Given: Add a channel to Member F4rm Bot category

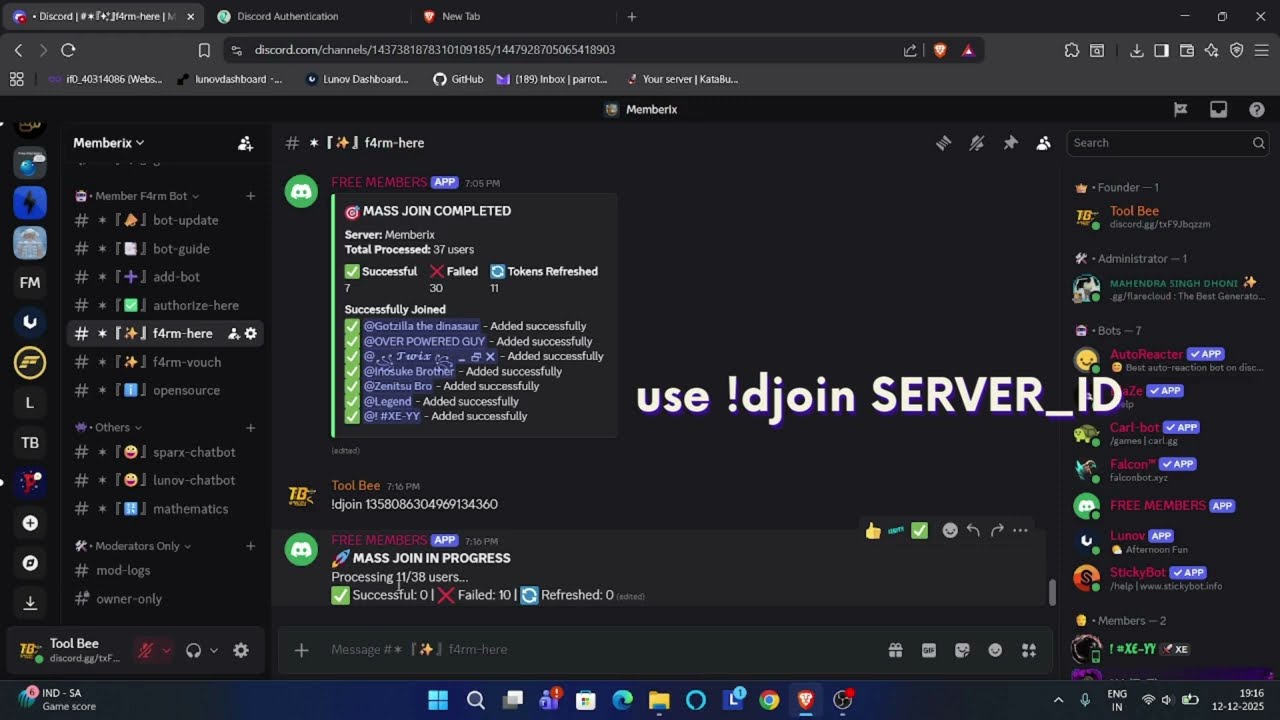Looking at the screenshot, I should coord(251,196).
